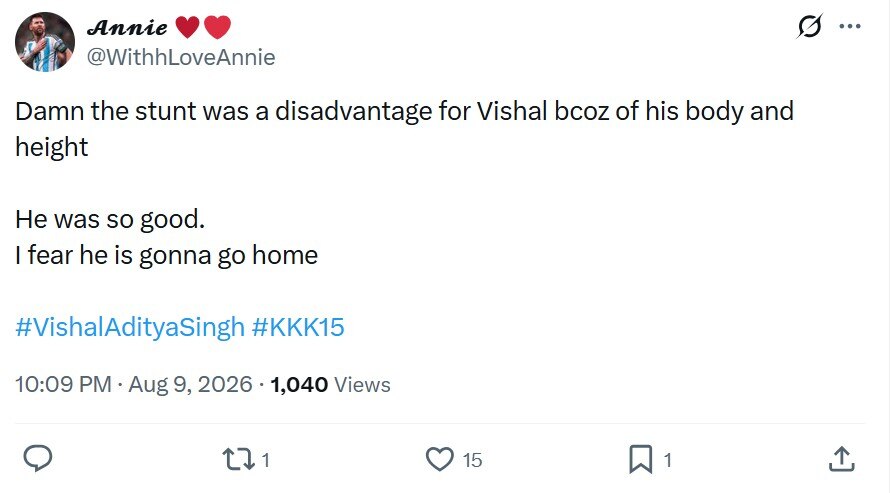Open the share upload icon
892x493 pixels.
pos(841,458)
